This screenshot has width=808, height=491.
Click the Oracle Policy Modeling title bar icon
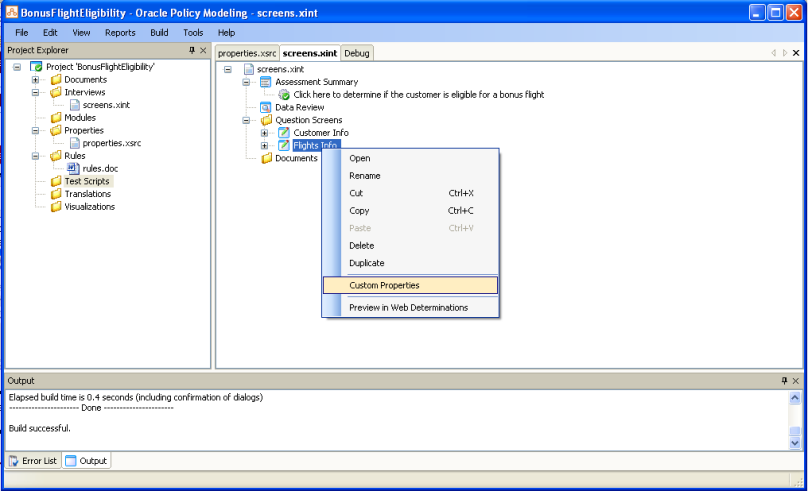click(x=11, y=12)
